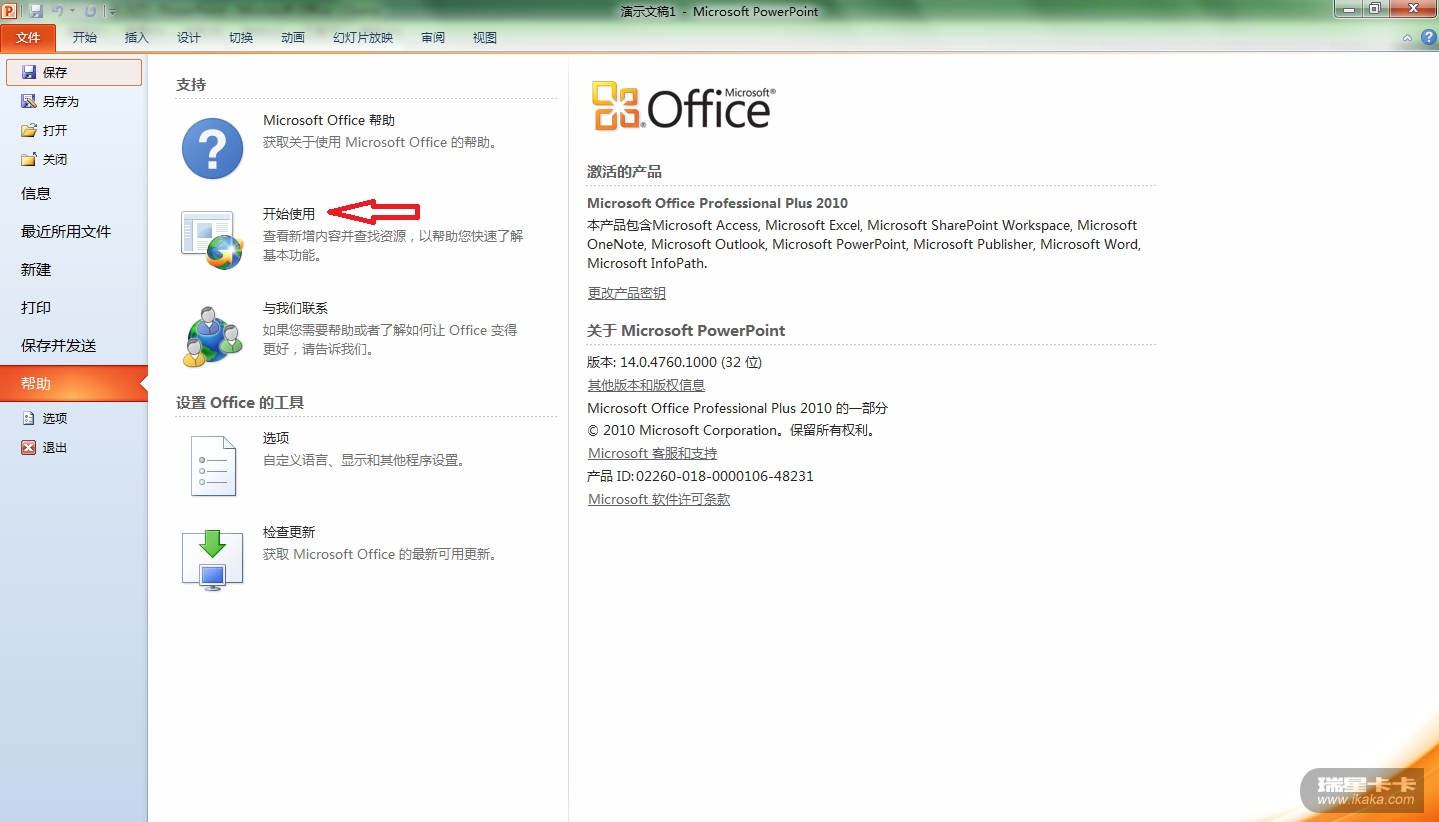Click the PowerPoint application icon in title bar
Viewport: 1439px width, 822px height.
point(8,11)
